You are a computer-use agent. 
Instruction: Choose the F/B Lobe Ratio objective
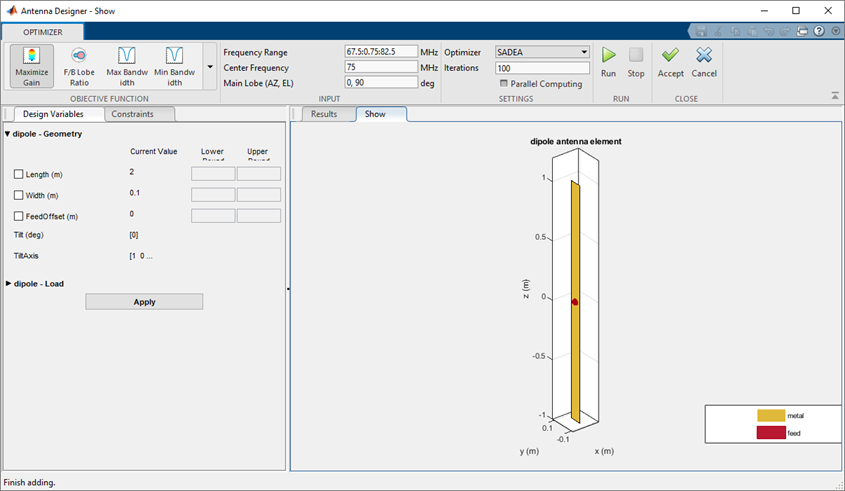point(79,66)
